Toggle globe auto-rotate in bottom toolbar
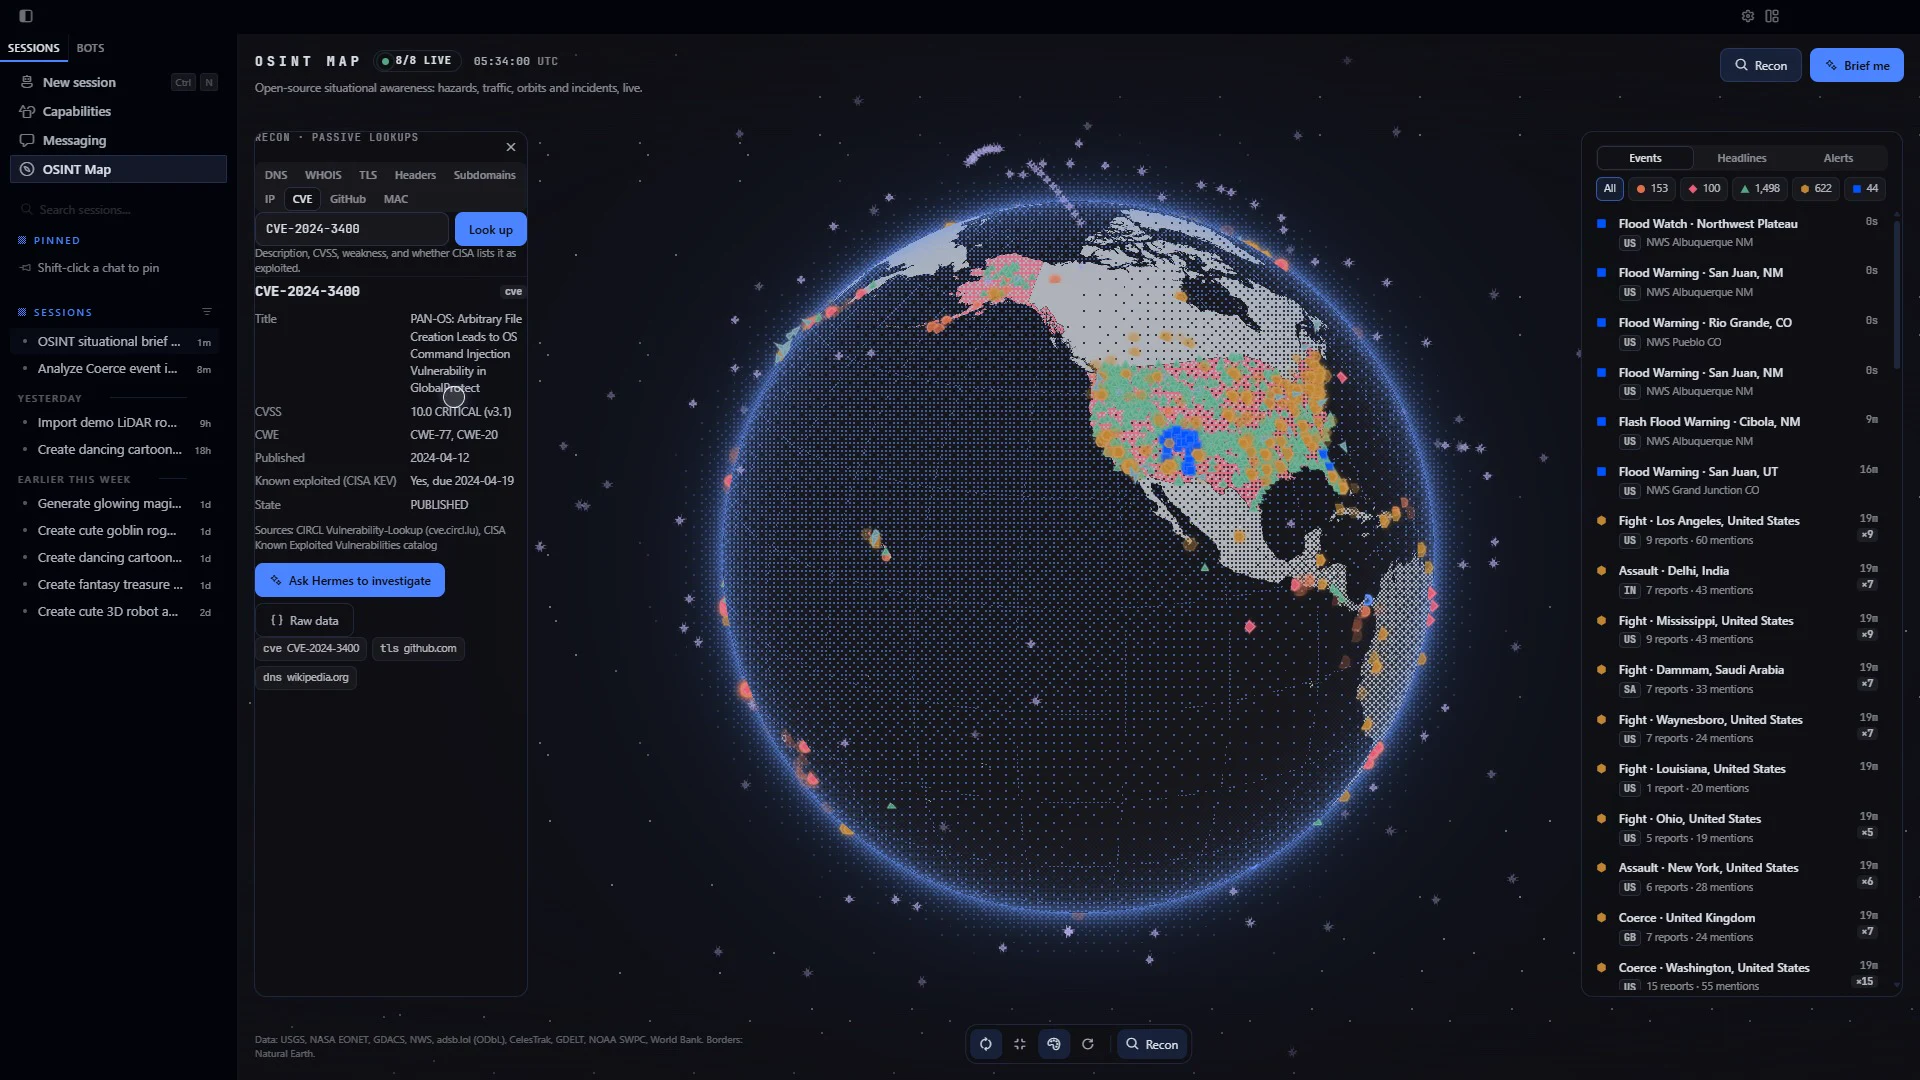Viewport: 1920px width, 1080px height. pyautogui.click(x=986, y=1044)
